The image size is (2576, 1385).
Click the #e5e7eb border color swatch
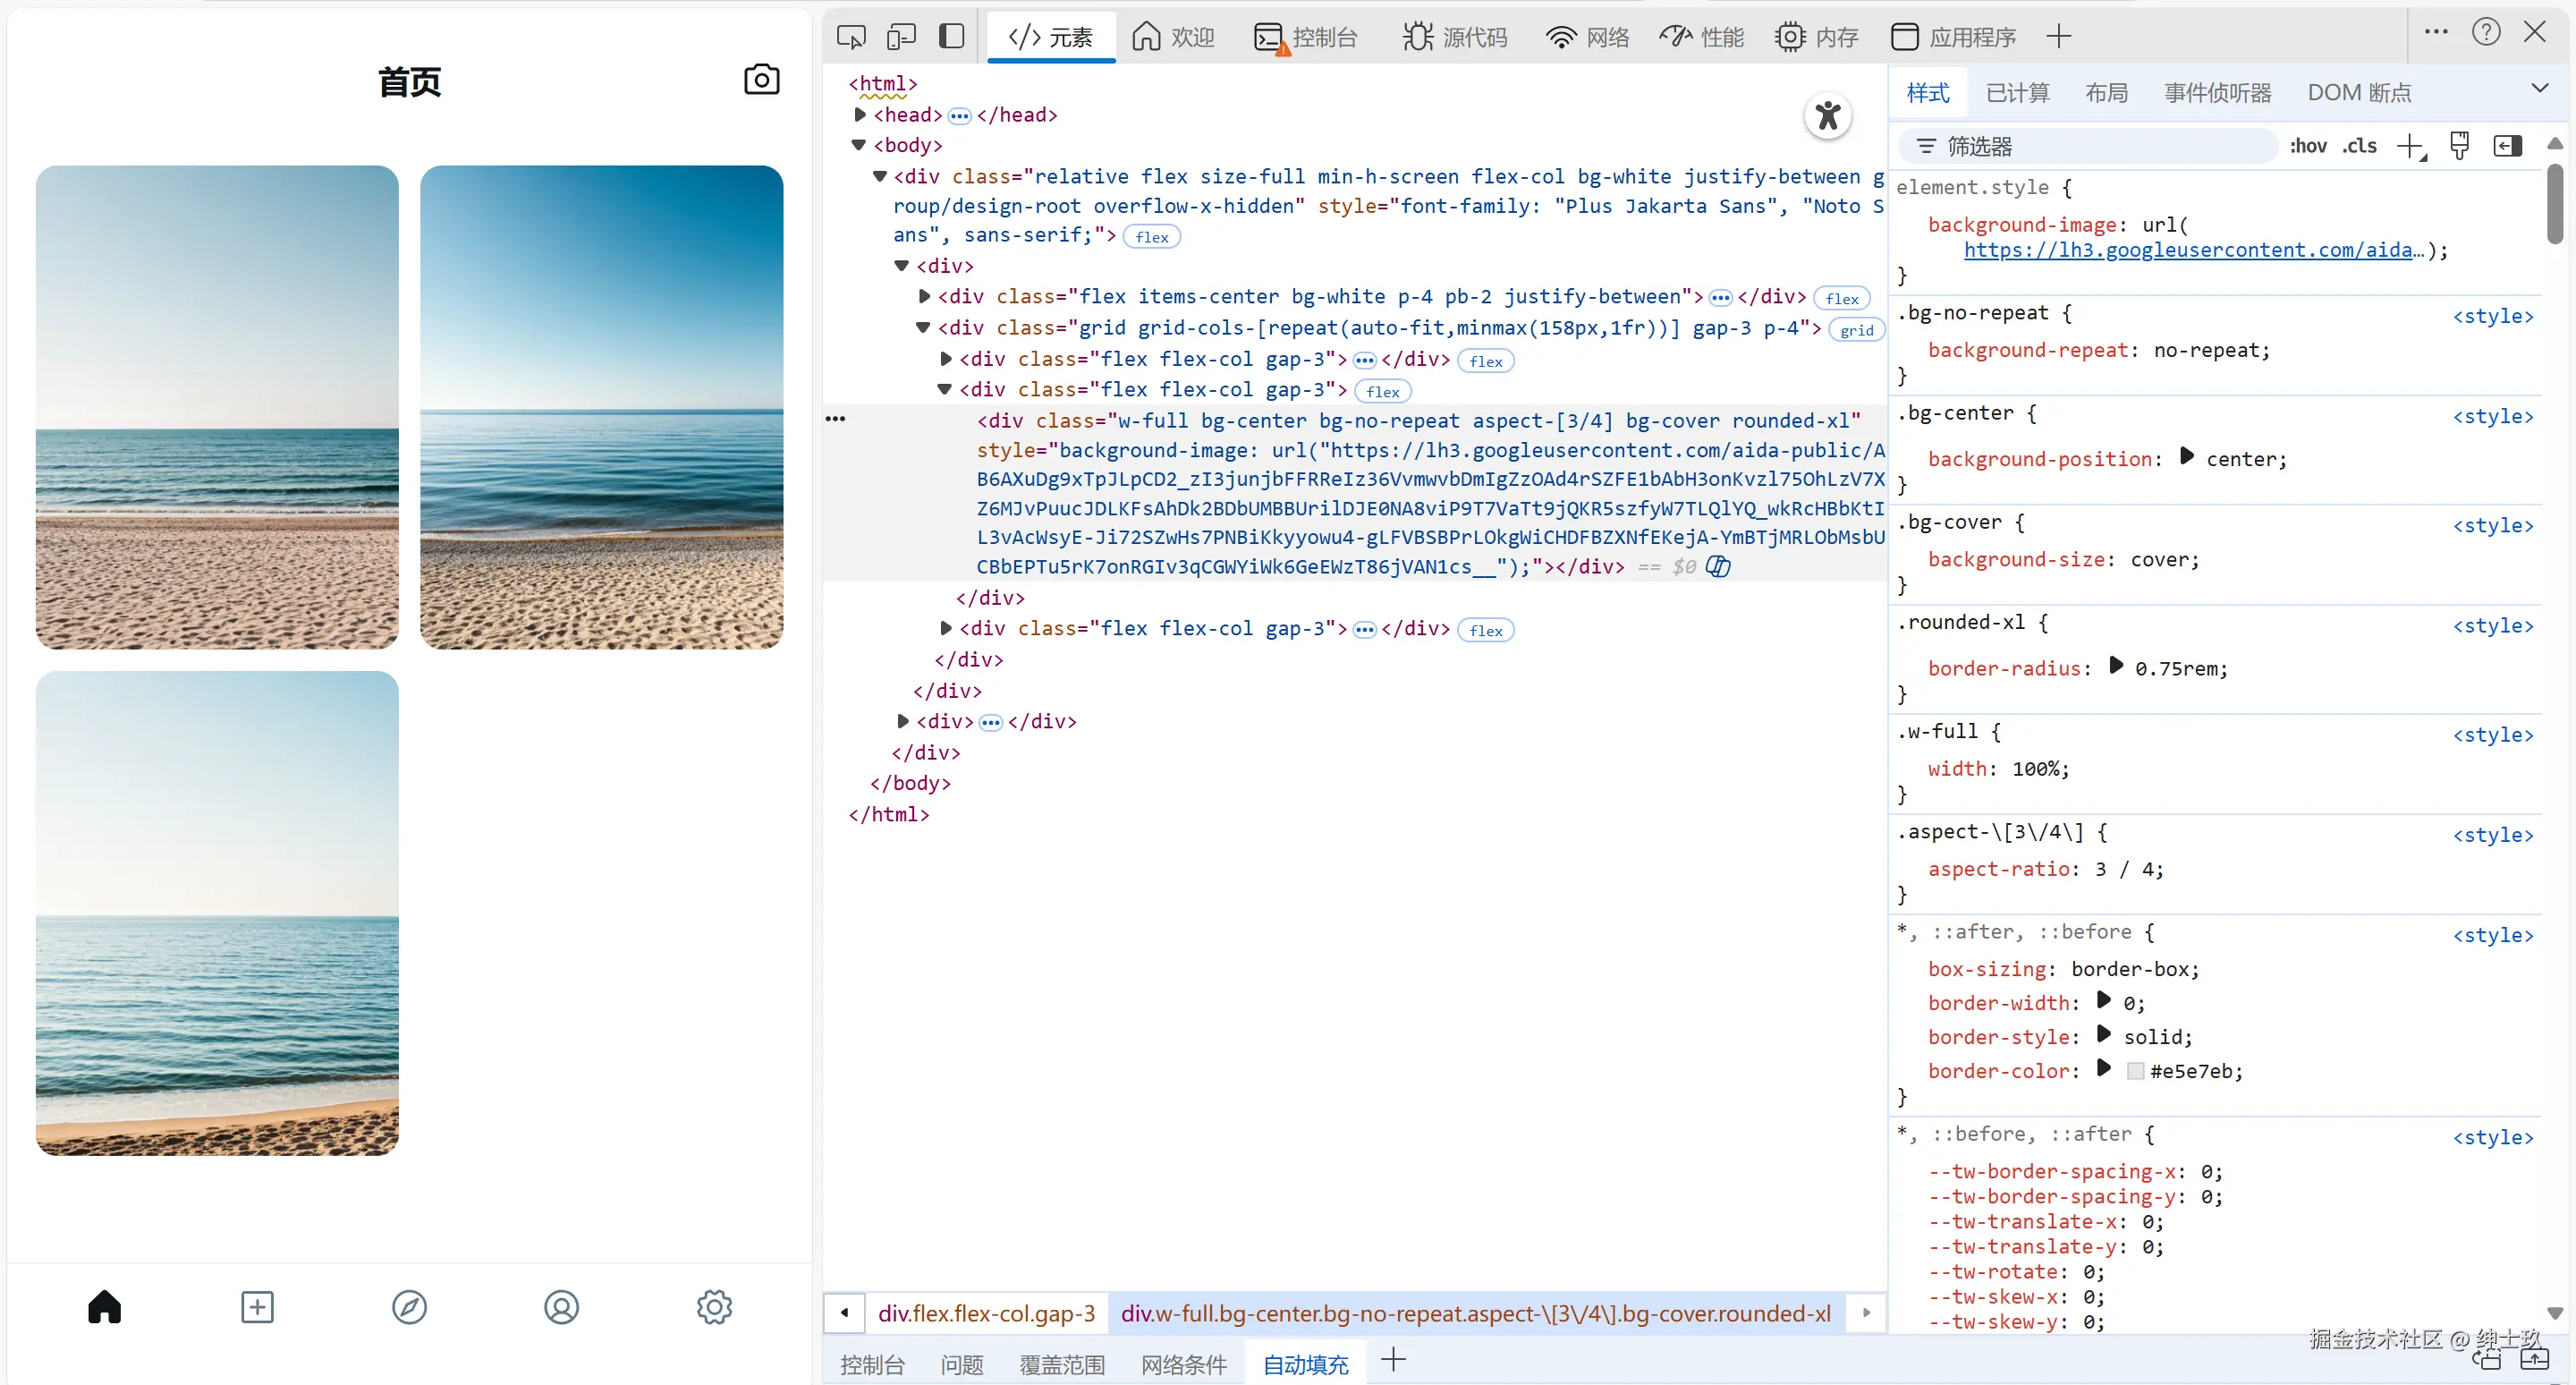coord(2135,1071)
